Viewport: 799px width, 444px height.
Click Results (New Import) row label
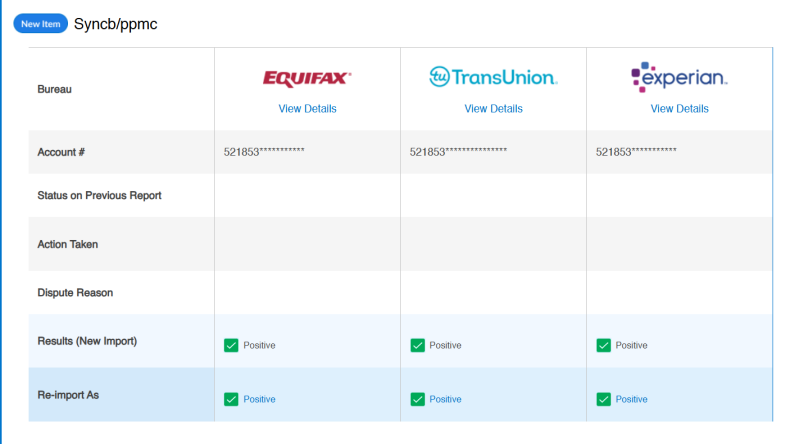pos(87,341)
